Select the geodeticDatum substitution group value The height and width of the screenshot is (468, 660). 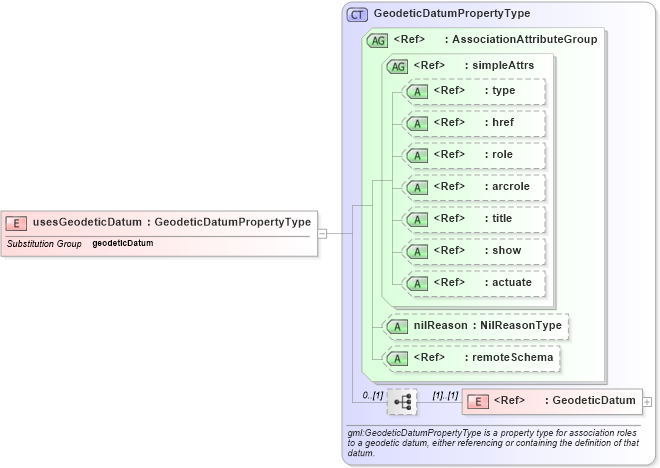(123, 243)
